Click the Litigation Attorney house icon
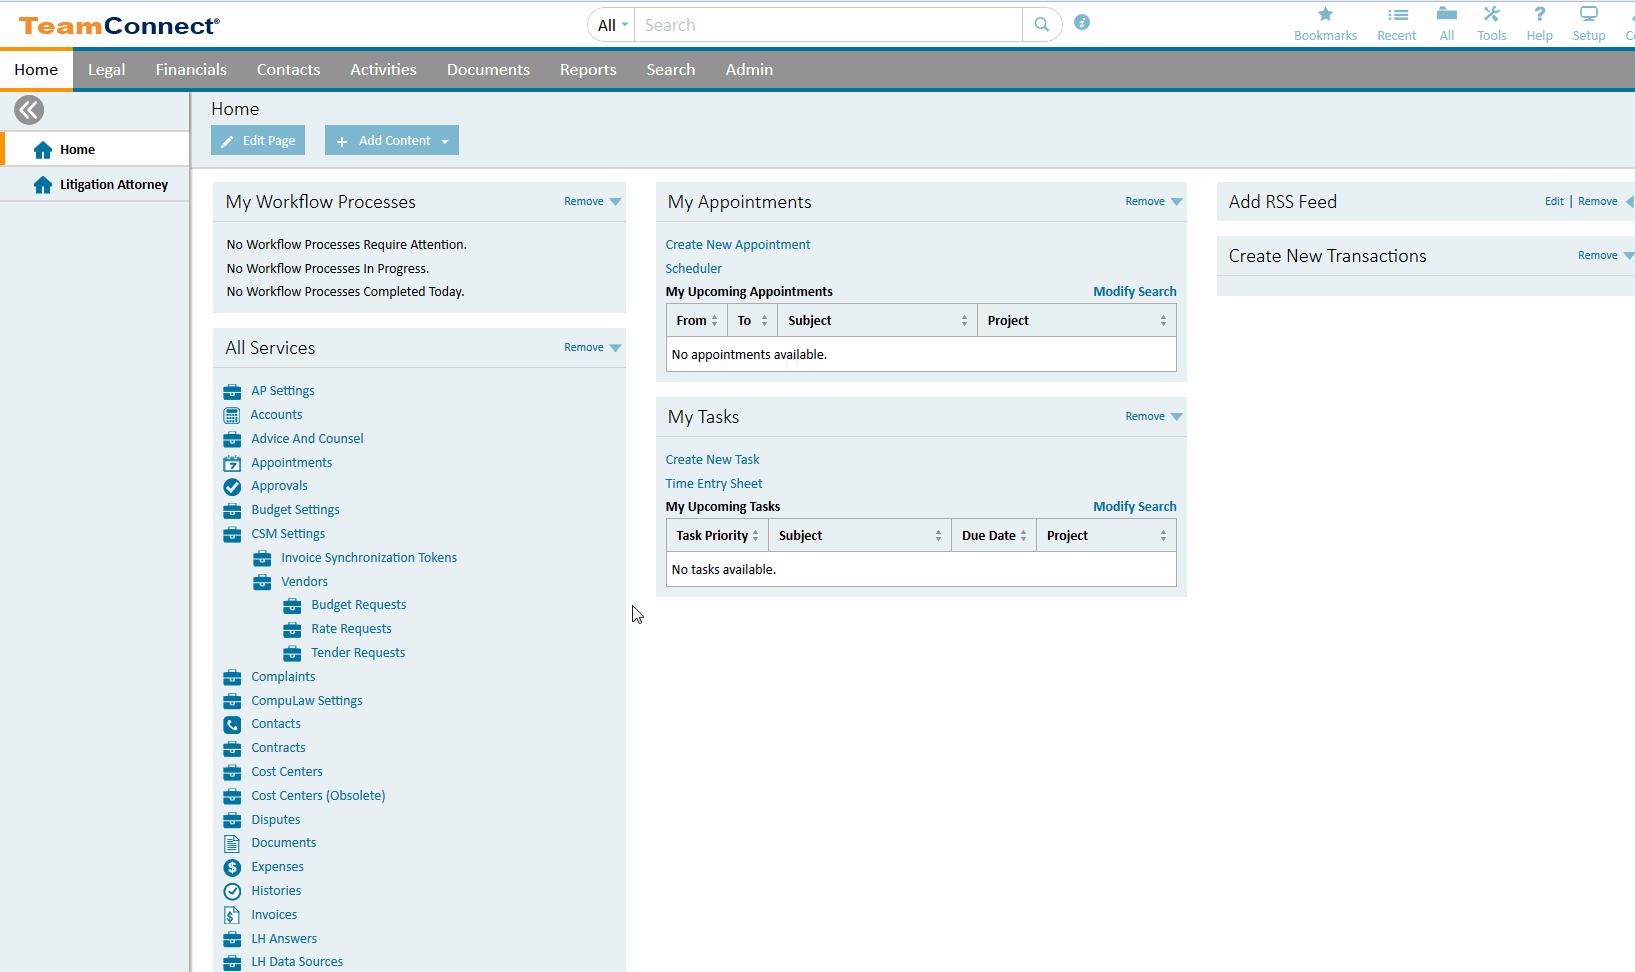The height and width of the screenshot is (972, 1635). [42, 185]
